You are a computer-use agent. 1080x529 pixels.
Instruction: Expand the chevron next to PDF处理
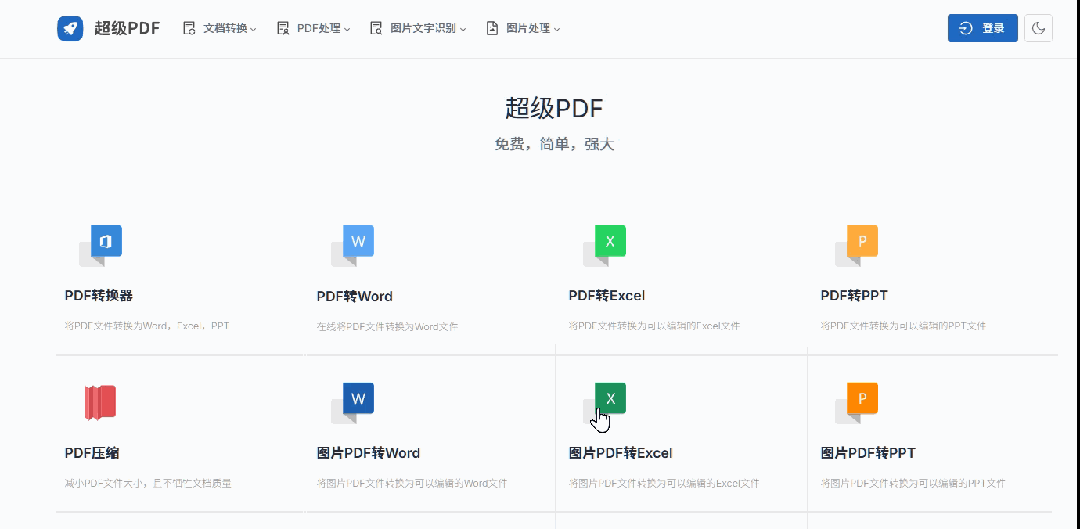[346, 29]
